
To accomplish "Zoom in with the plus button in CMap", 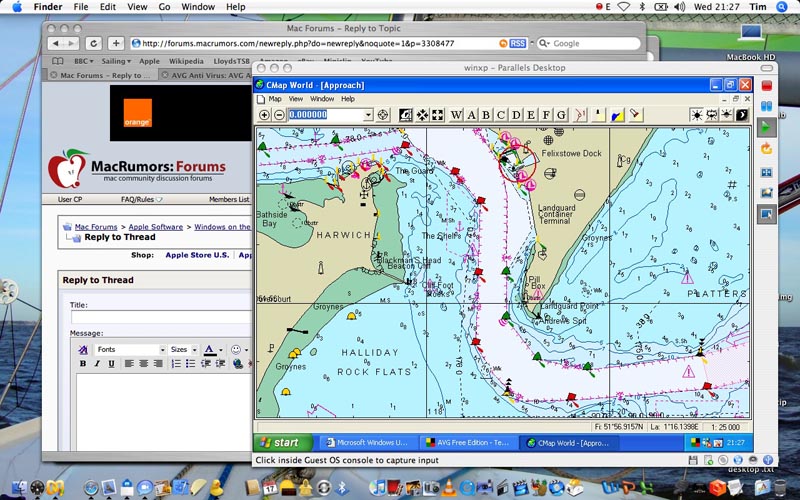I will tap(264, 115).
